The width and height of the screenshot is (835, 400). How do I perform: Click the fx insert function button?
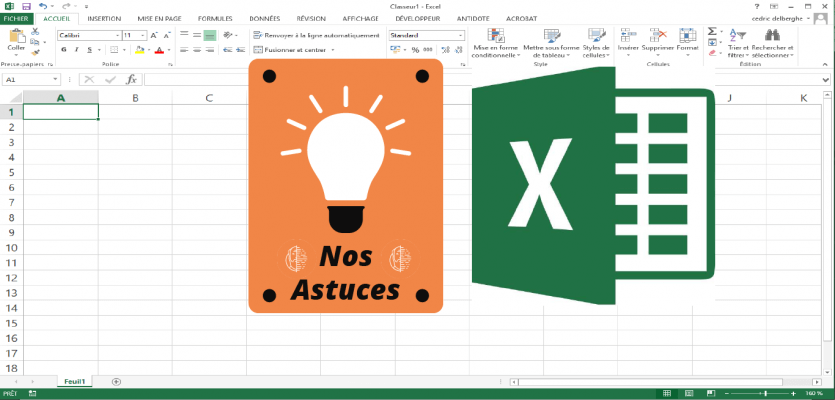(x=131, y=80)
